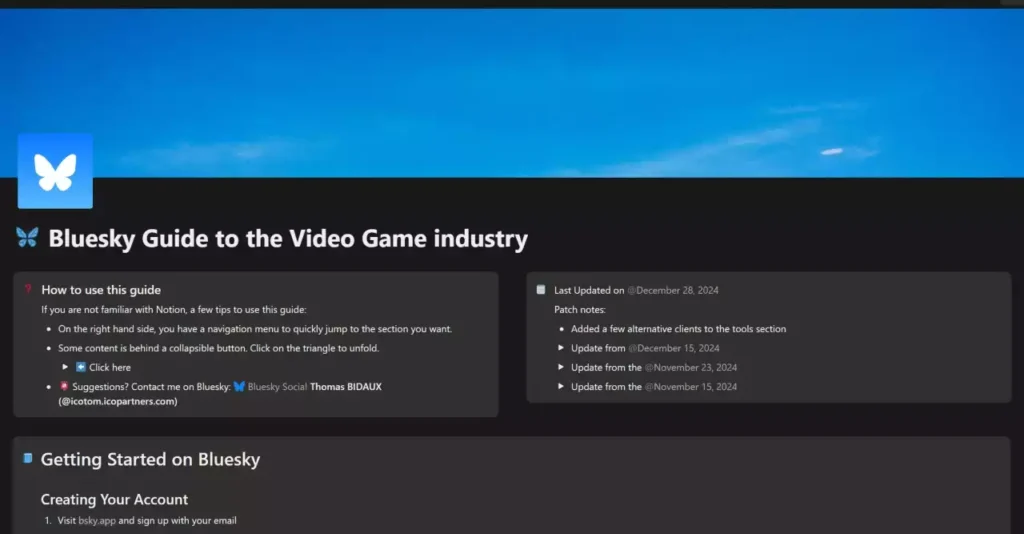Click the How to use this guide heading
Image resolution: width=1024 pixels, height=534 pixels.
(101, 290)
